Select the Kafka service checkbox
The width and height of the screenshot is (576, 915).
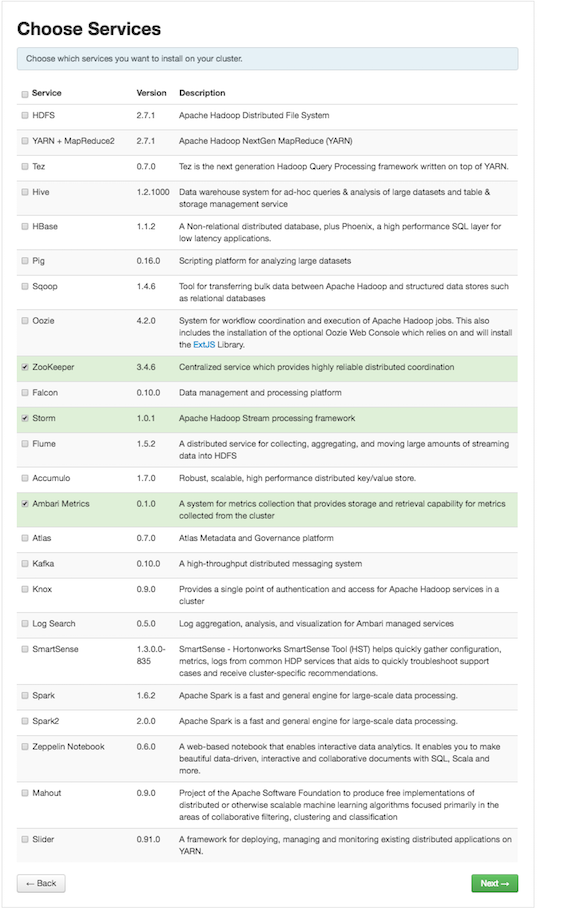tap(25, 564)
